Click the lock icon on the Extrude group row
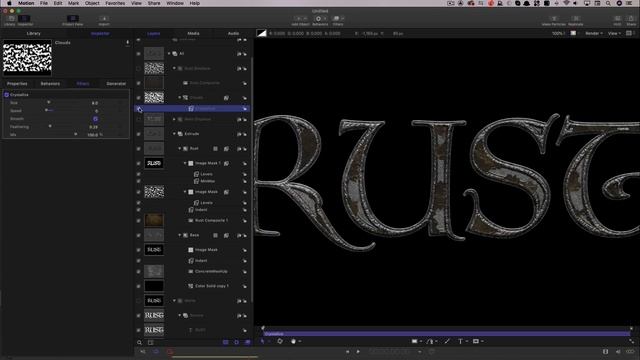 tap(244, 134)
